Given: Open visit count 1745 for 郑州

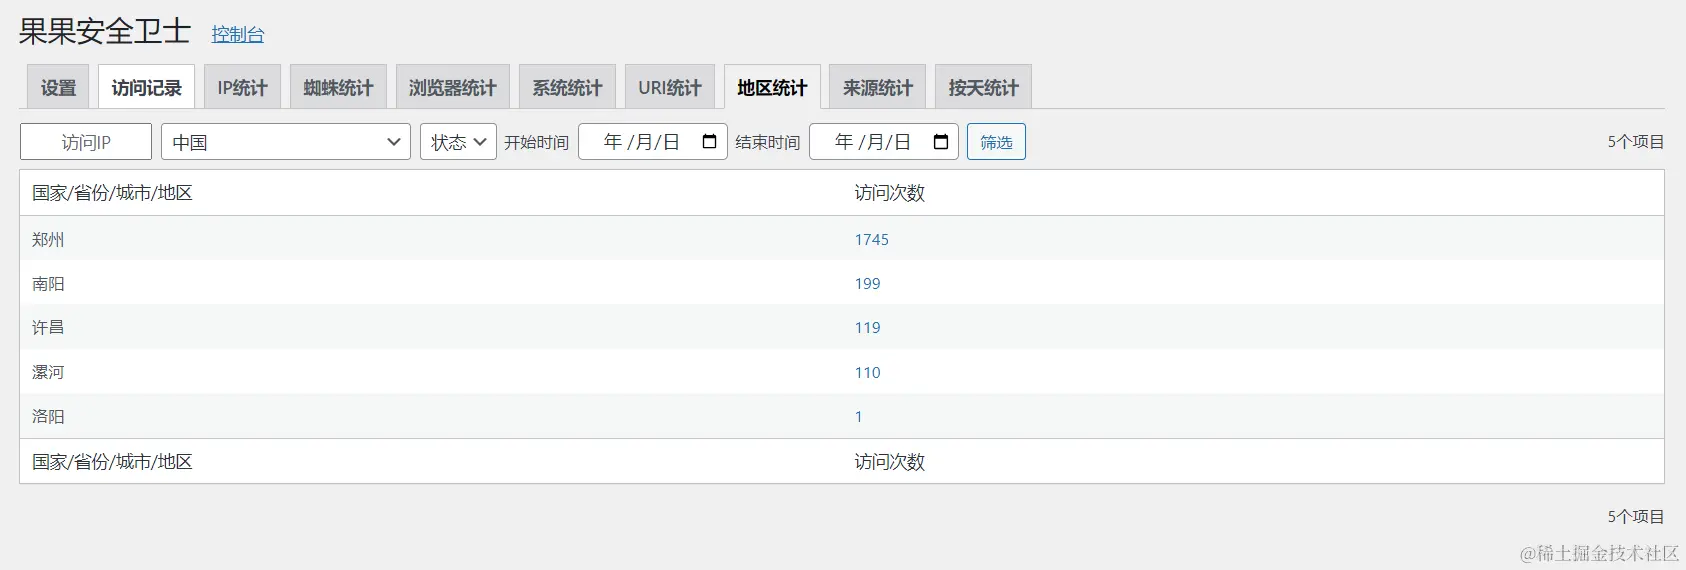Looking at the screenshot, I should 872,239.
